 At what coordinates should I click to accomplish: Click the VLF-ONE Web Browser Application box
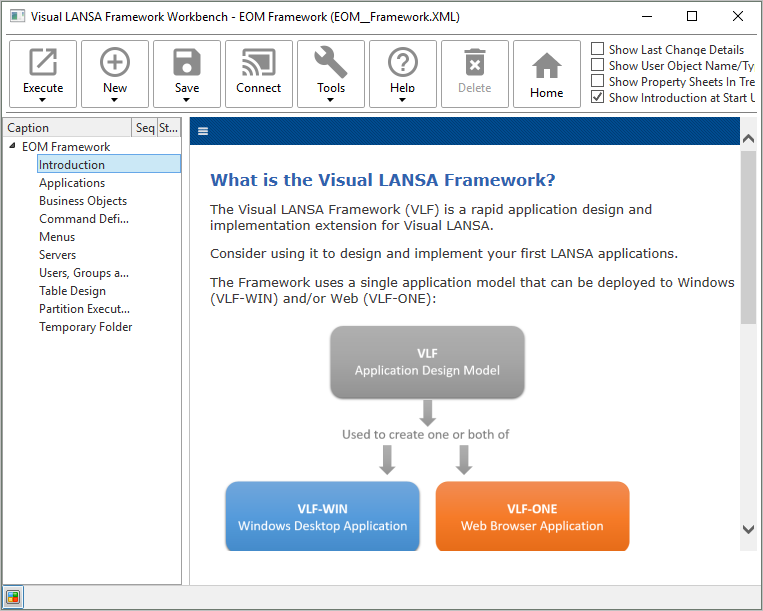532,516
